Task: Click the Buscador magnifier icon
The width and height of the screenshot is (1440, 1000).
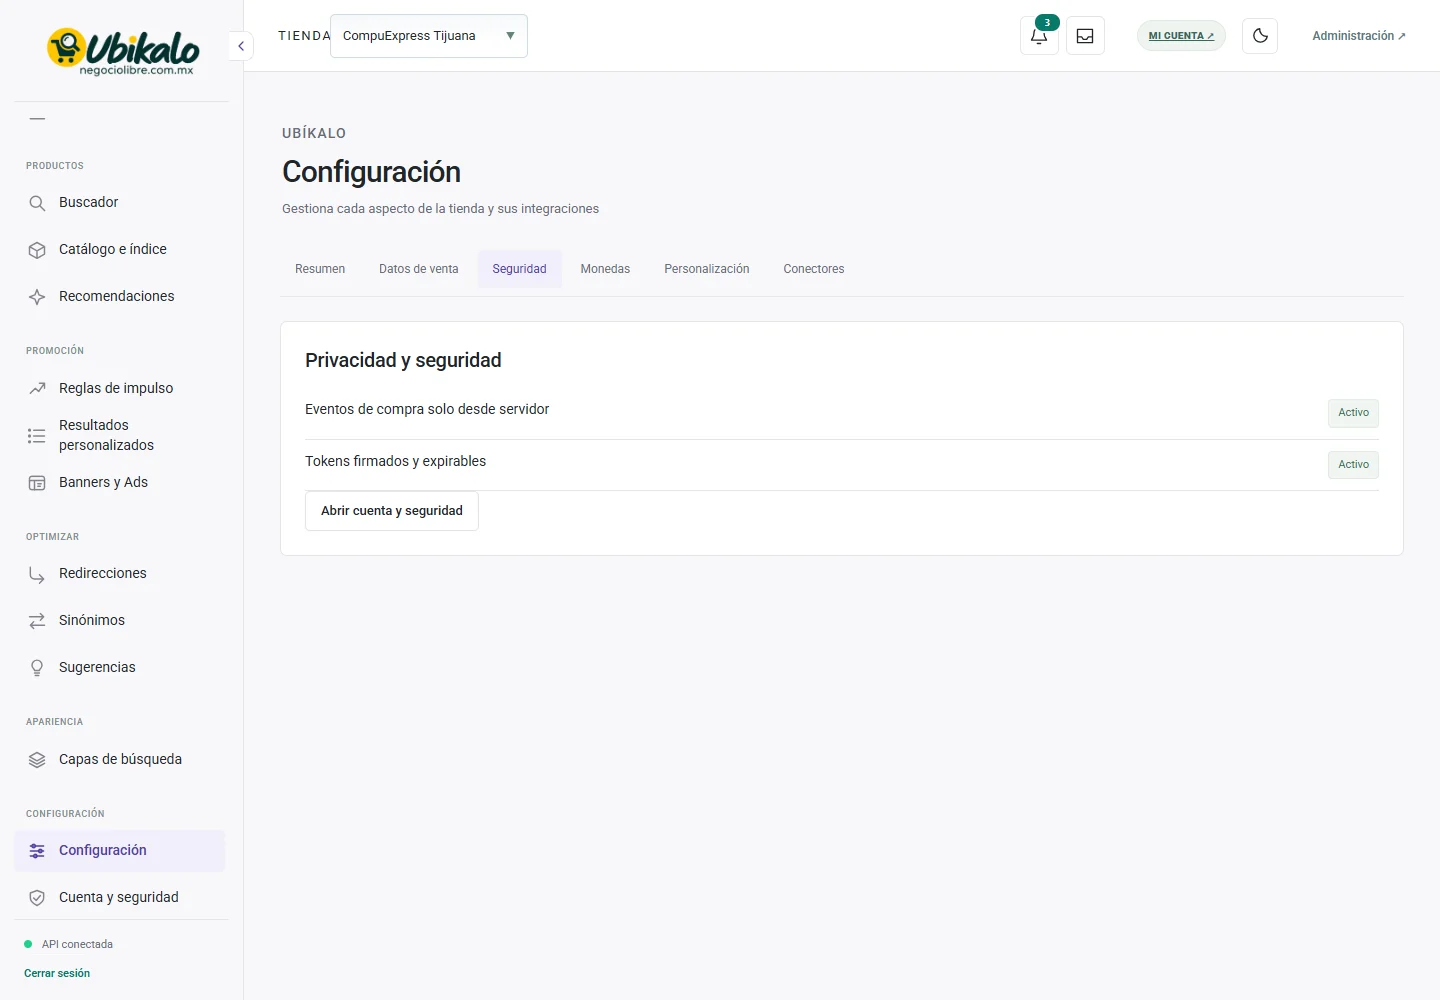Action: tap(37, 203)
